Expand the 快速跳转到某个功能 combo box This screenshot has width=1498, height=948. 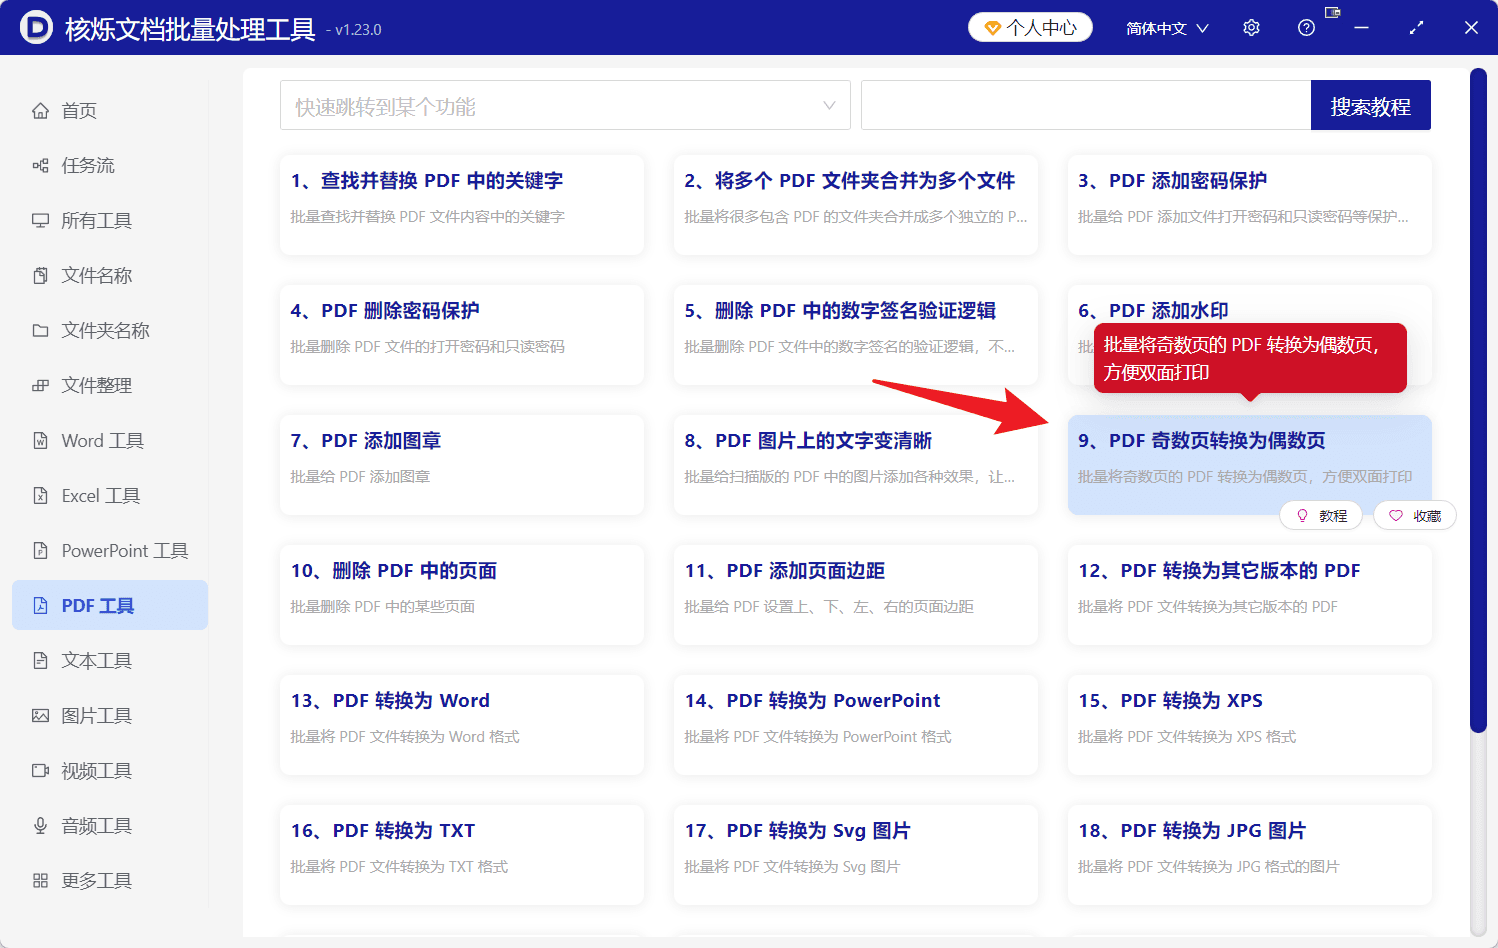pos(565,105)
